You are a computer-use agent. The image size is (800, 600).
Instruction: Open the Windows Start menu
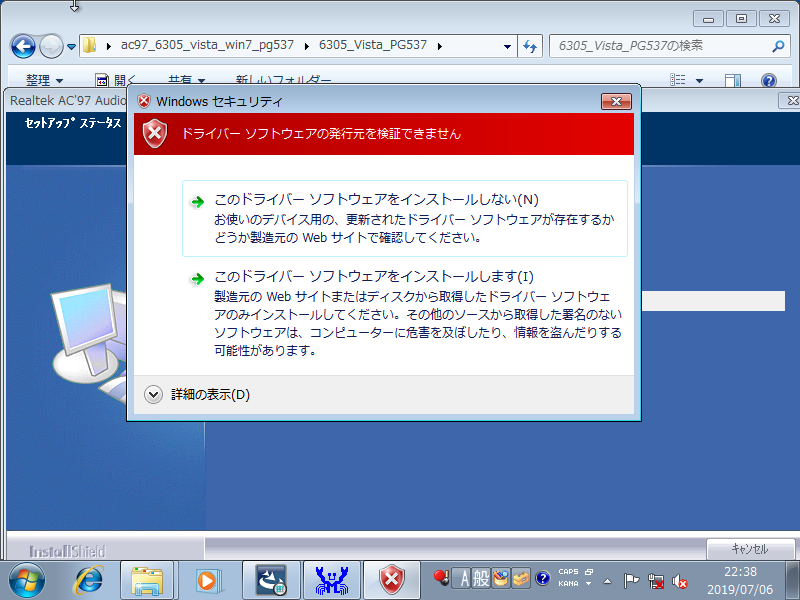pos(27,581)
